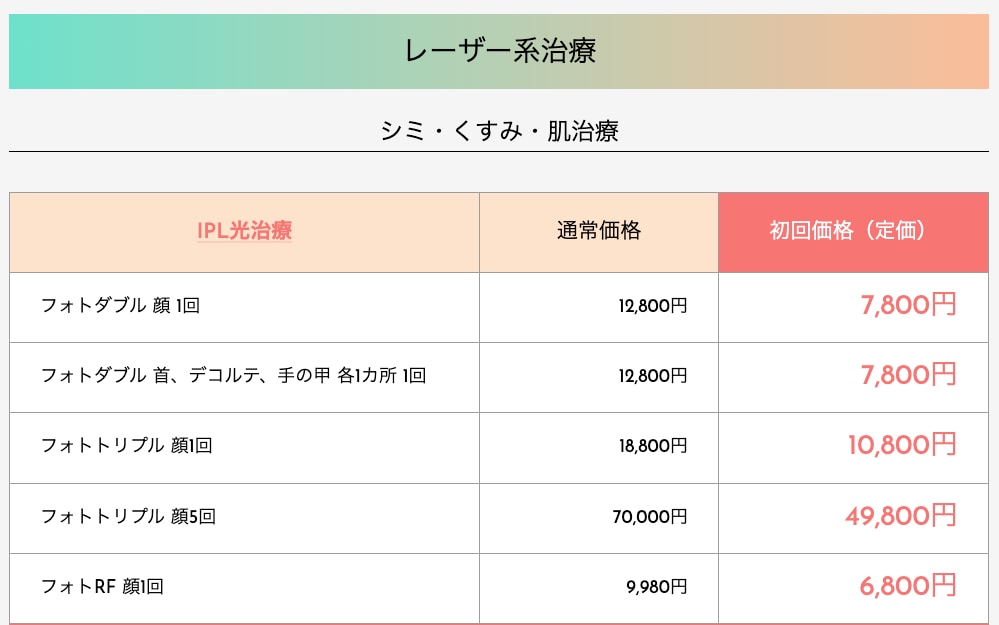
Task: Select the フォトトリプル 顔5回 row label
Action: pyautogui.click(x=128, y=516)
